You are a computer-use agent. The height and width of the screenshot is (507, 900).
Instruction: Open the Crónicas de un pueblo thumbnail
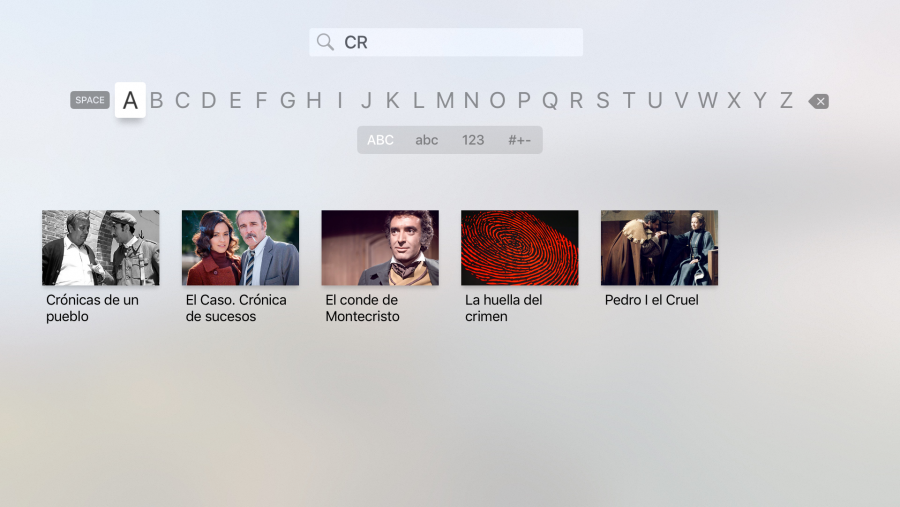tap(100, 247)
